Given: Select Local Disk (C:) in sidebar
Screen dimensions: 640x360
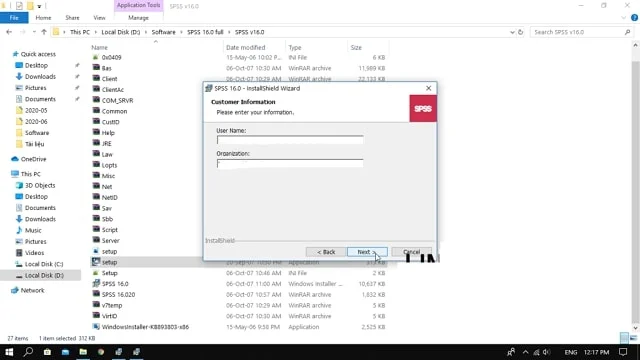Looking at the screenshot, I should (44, 264).
